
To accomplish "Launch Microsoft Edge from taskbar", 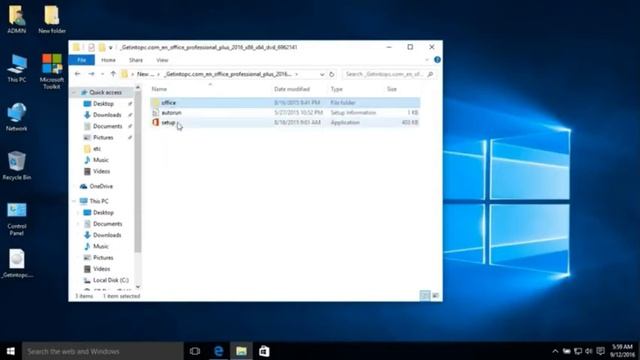I will [x=218, y=351].
